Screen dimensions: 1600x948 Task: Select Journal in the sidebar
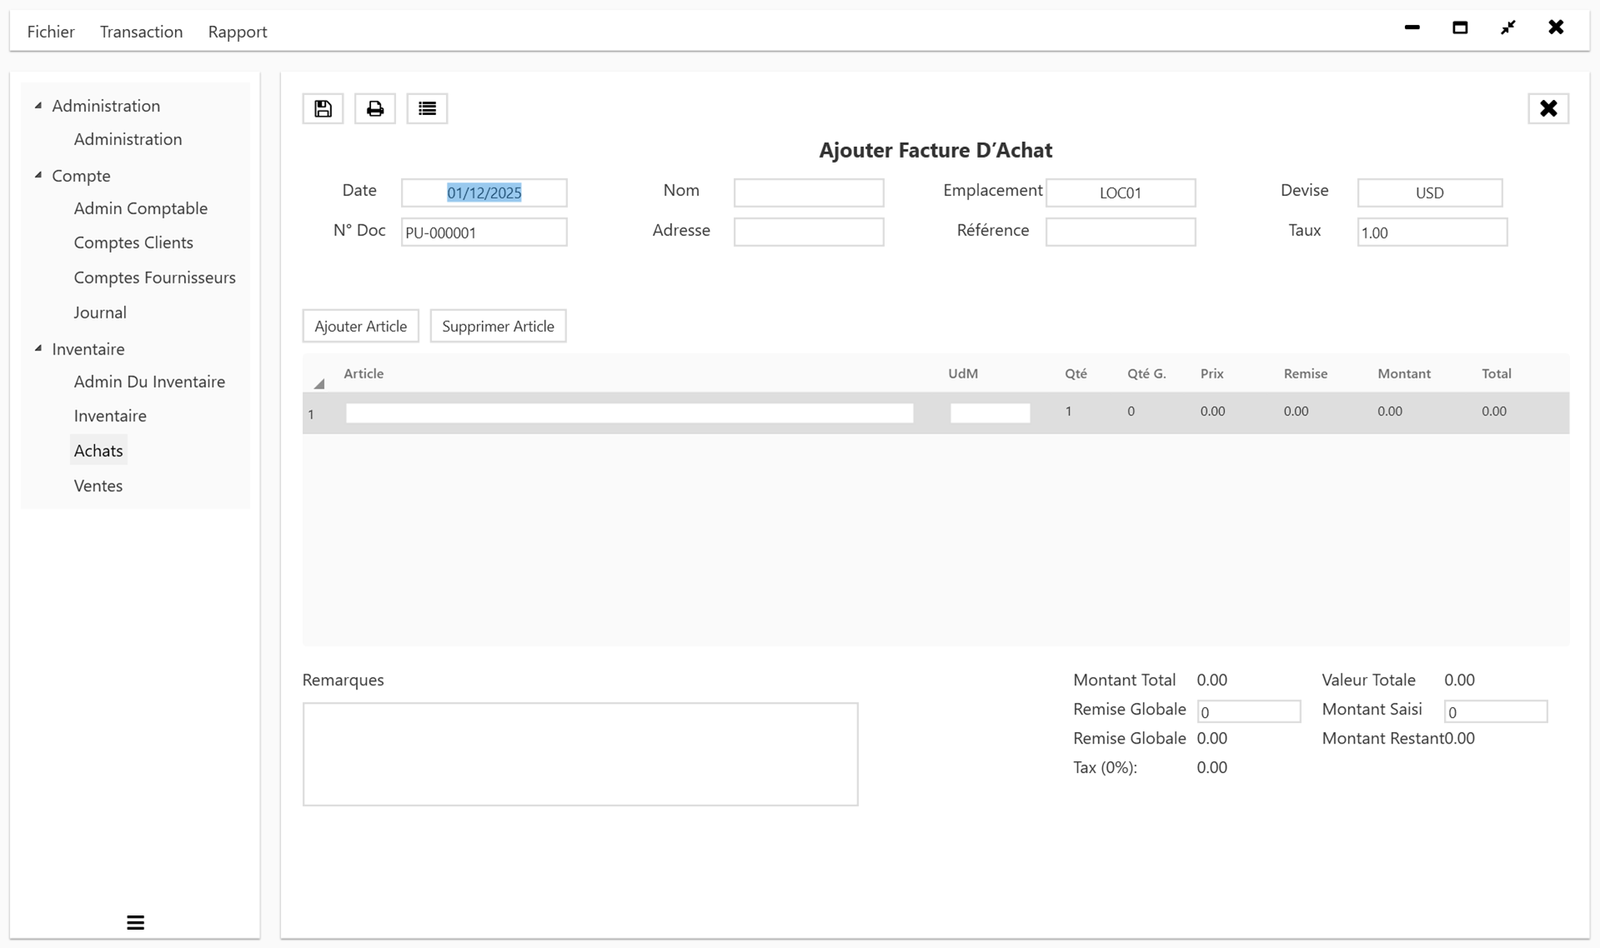[100, 312]
